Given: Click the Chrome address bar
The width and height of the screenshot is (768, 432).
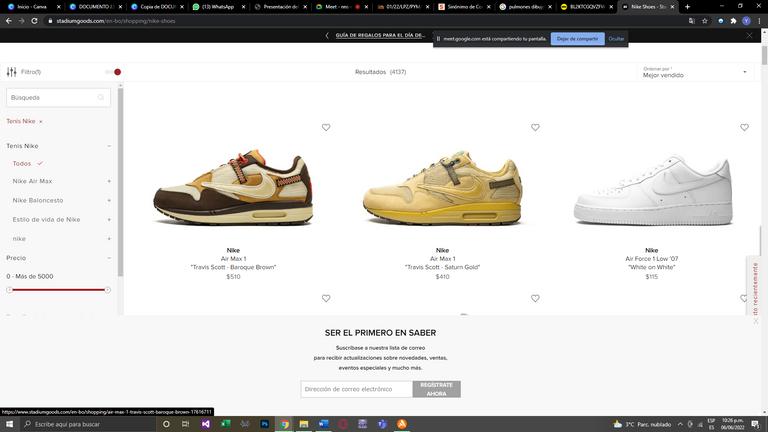Looking at the screenshot, I should coord(367,21).
